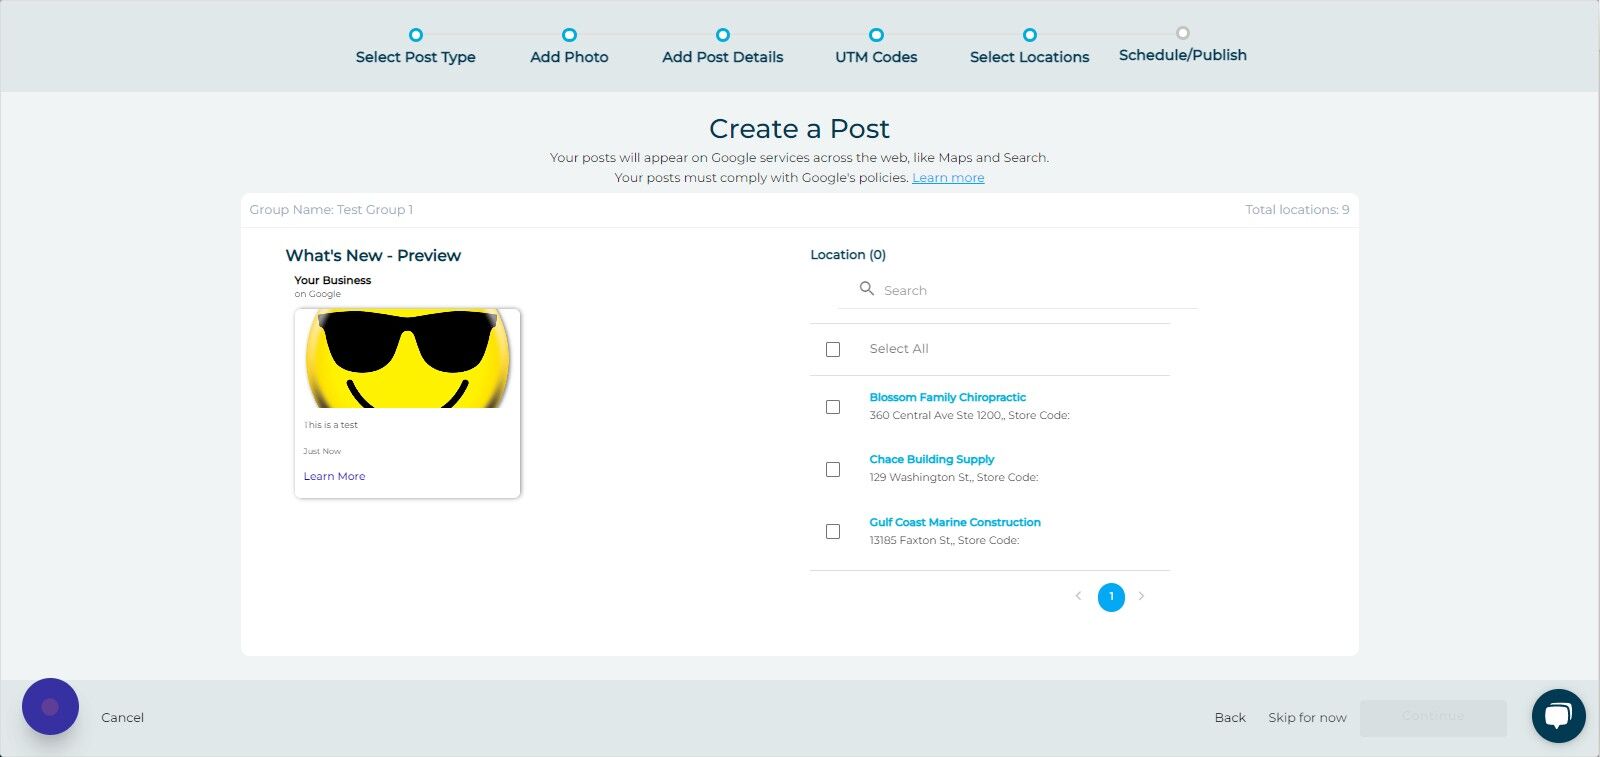Click the search magnifier icon
The width and height of the screenshot is (1600, 757).
click(x=867, y=289)
